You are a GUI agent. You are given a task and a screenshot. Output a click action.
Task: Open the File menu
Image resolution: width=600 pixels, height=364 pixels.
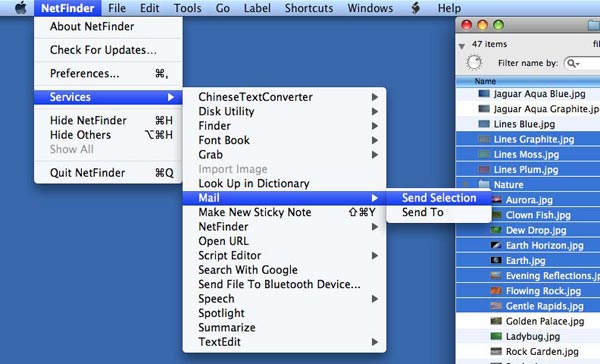pyautogui.click(x=117, y=8)
